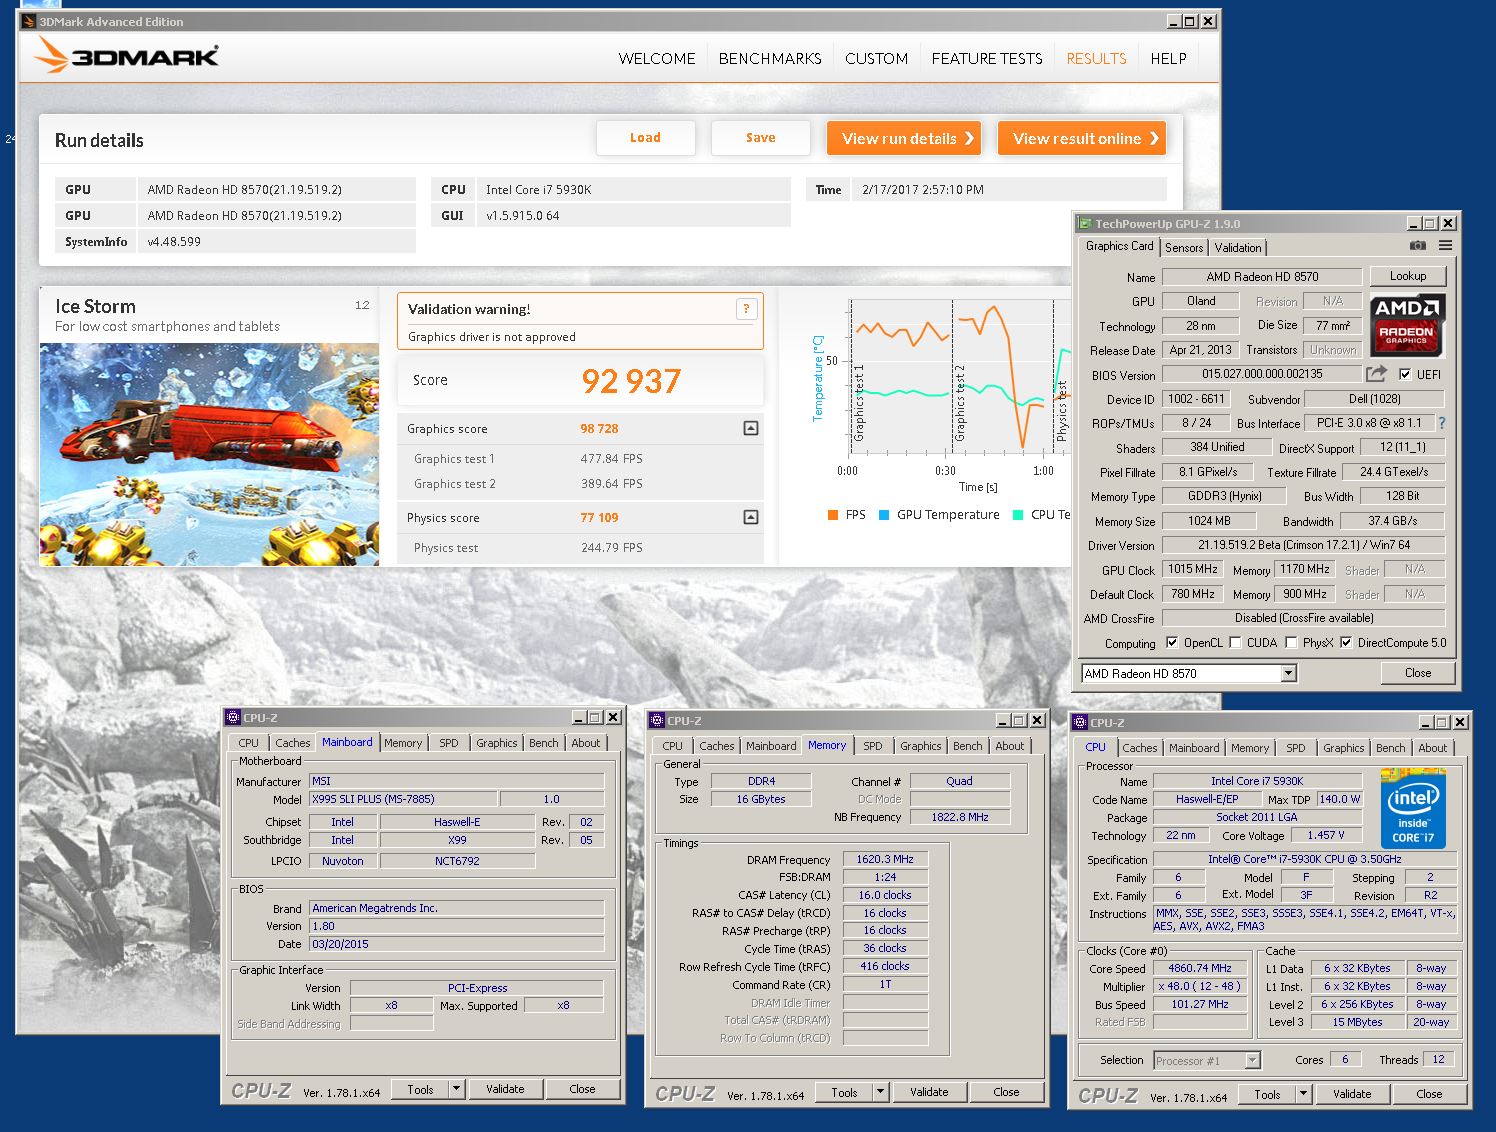Screen dimensions: 1496x1132
Task: Click View run details button
Action: (x=904, y=138)
